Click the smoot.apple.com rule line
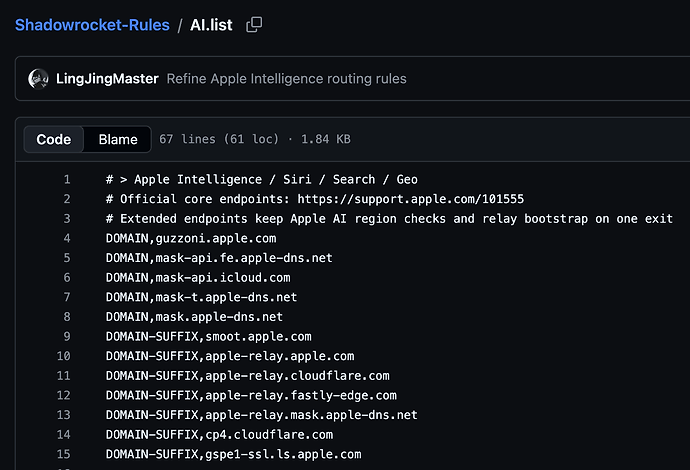The height and width of the screenshot is (470, 690). (x=209, y=337)
